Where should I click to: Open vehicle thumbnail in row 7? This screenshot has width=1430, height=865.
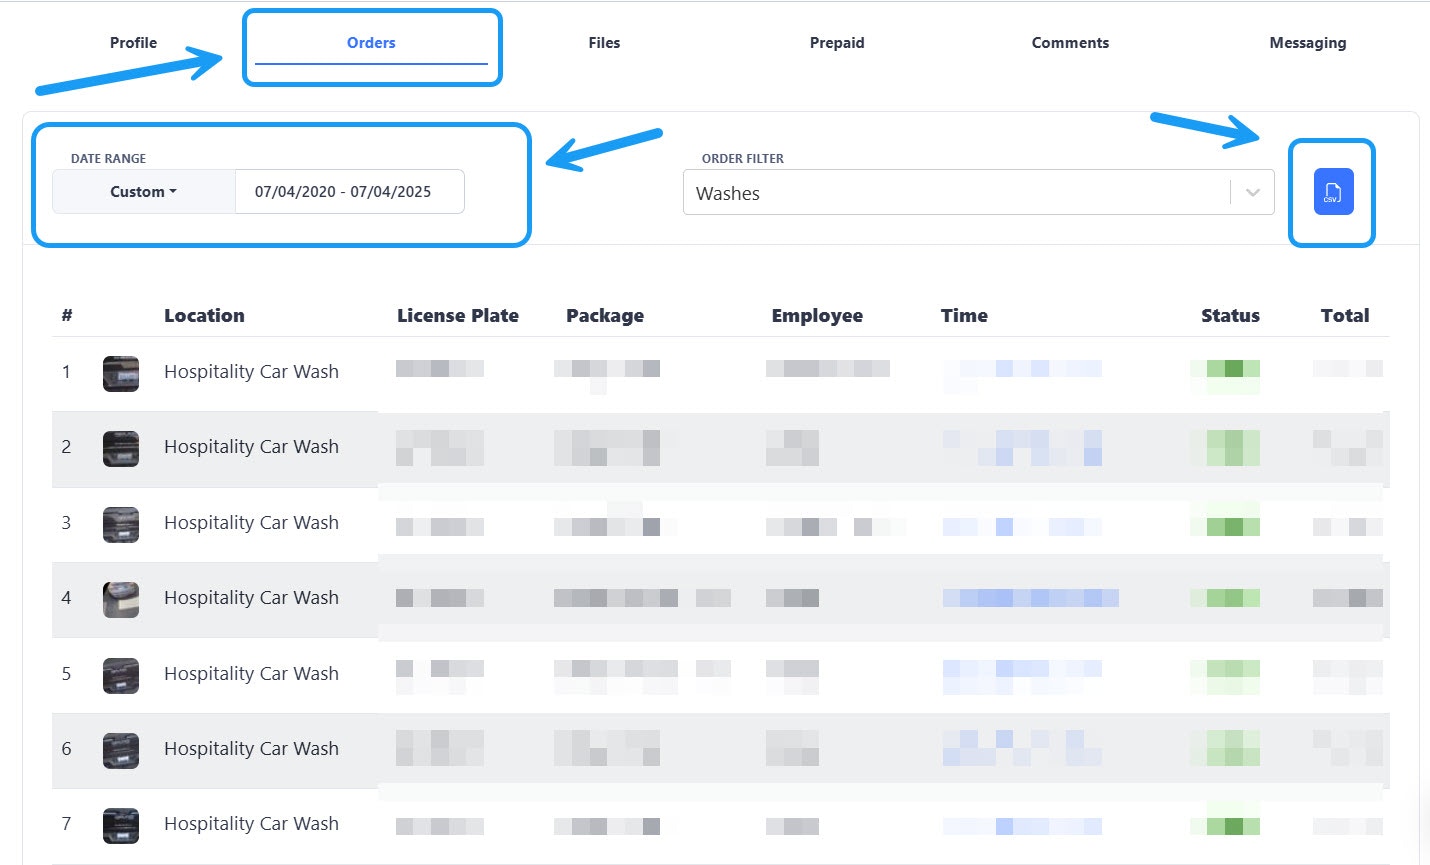click(x=121, y=825)
